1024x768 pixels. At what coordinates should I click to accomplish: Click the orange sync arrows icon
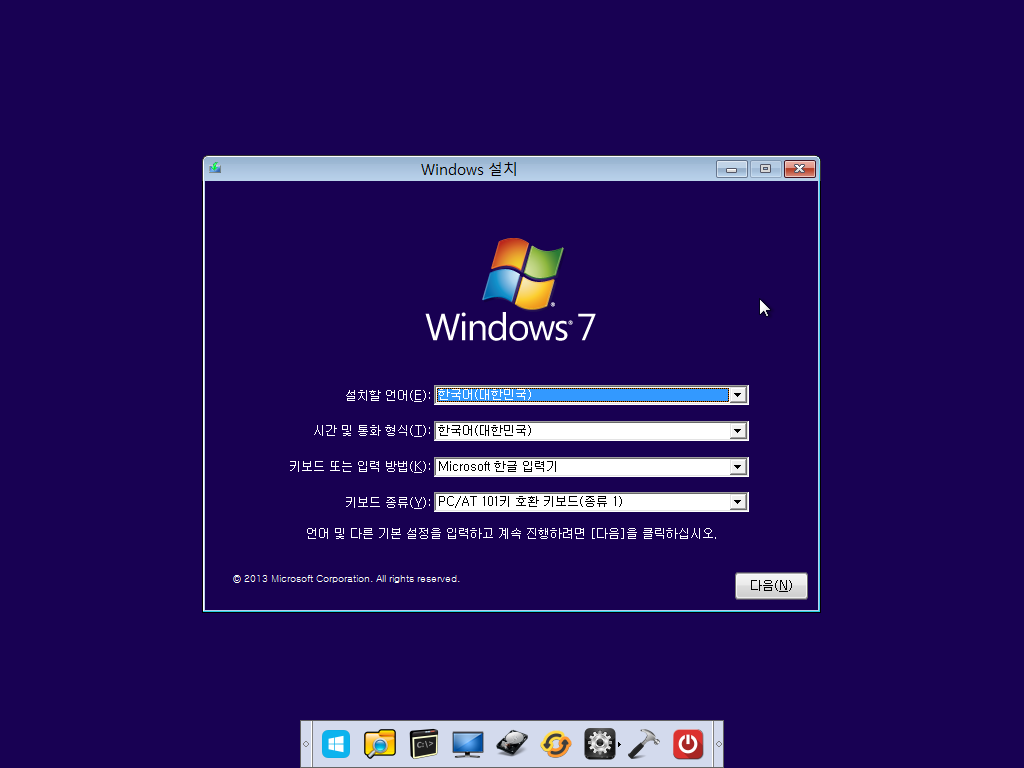tap(556, 744)
